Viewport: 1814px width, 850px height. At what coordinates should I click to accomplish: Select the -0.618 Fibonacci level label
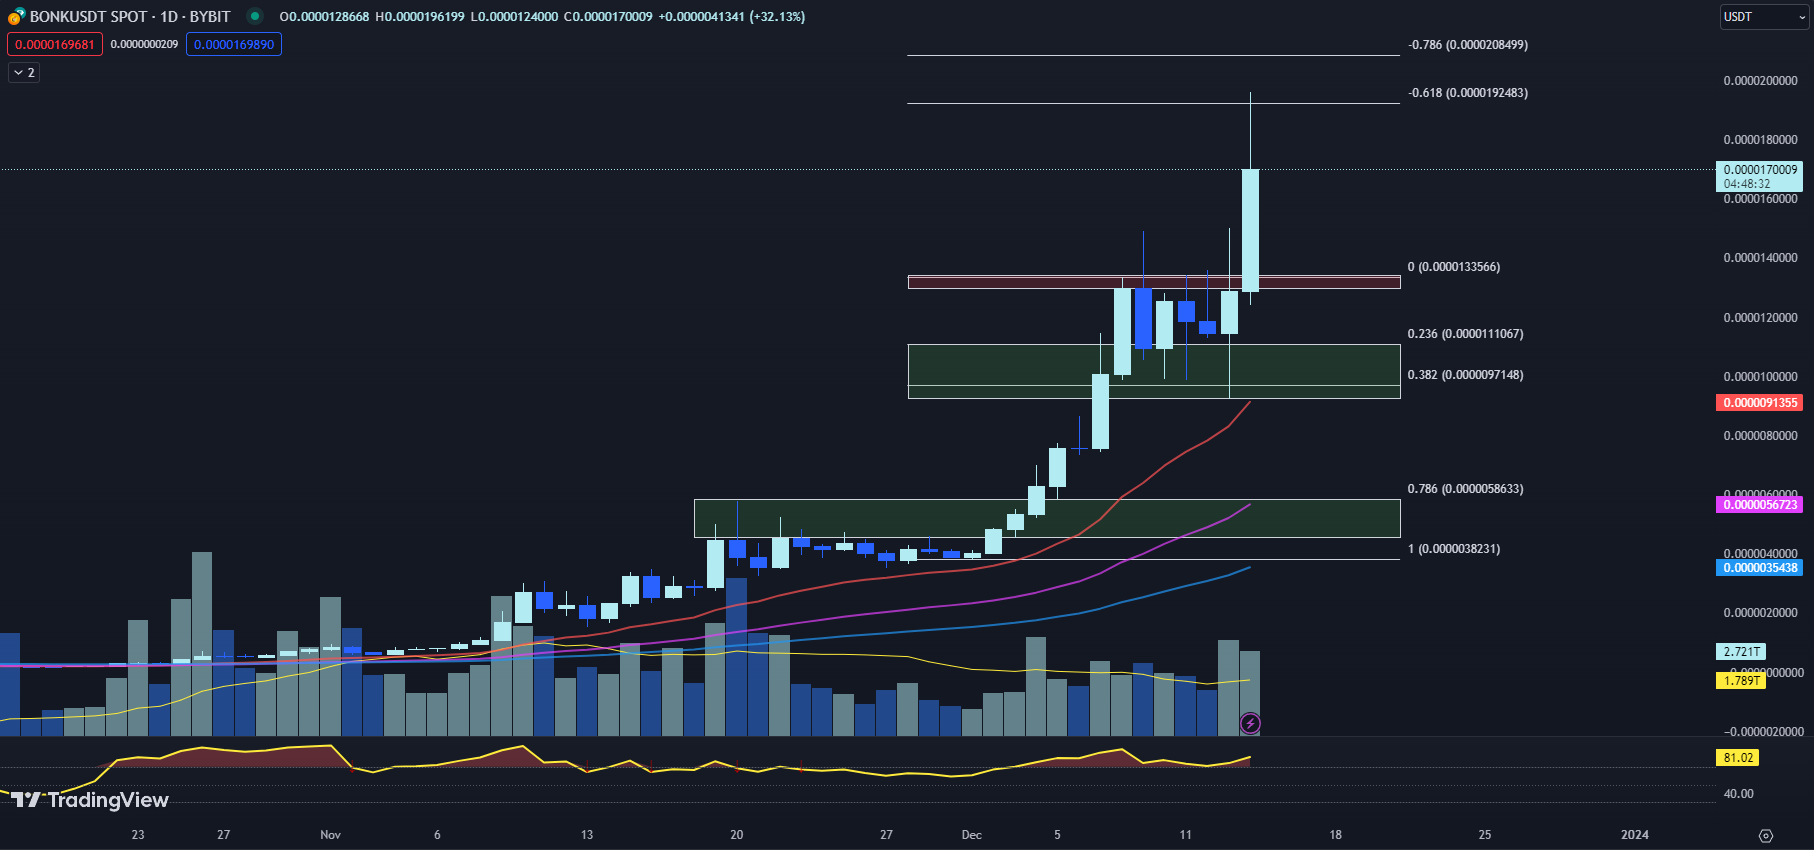[1467, 93]
